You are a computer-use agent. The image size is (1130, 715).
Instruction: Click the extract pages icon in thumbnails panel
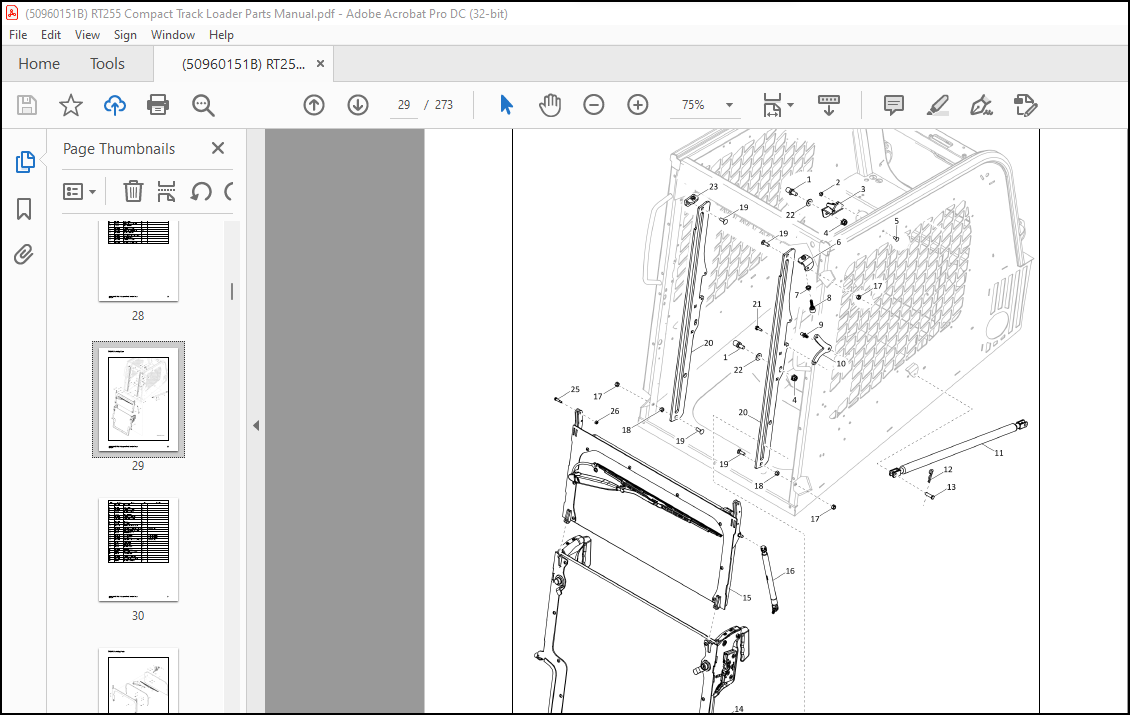click(x=166, y=192)
